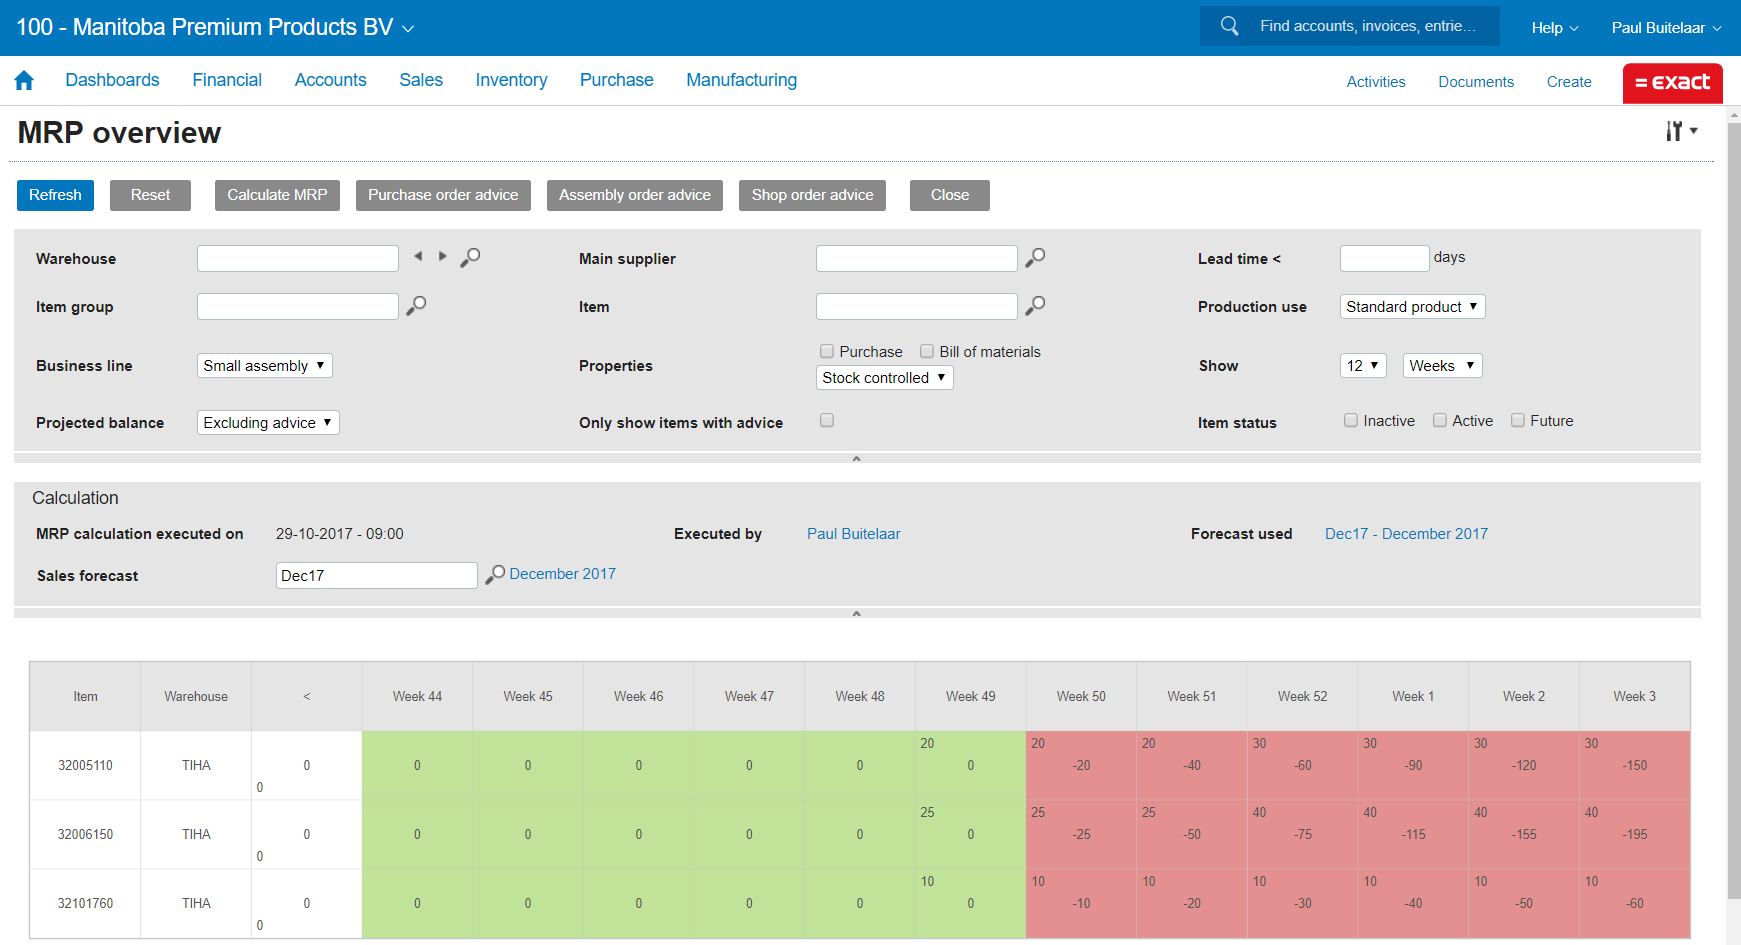Image resolution: width=1741 pixels, height=945 pixels.
Task: Enable the Purchase properties checkbox
Action: (x=827, y=351)
